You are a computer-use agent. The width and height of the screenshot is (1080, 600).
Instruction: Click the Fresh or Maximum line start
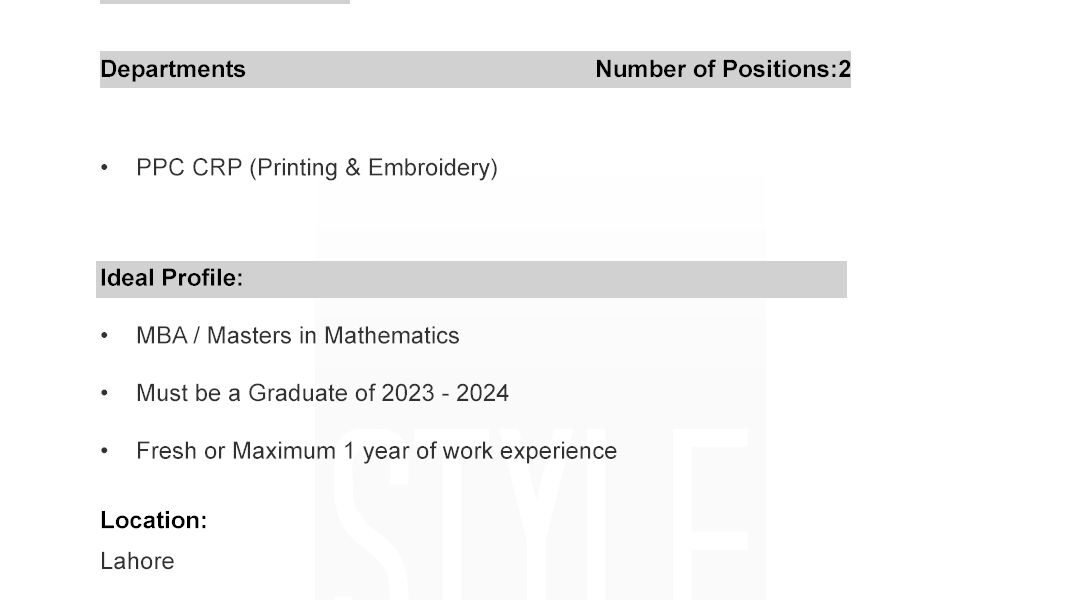(163, 451)
